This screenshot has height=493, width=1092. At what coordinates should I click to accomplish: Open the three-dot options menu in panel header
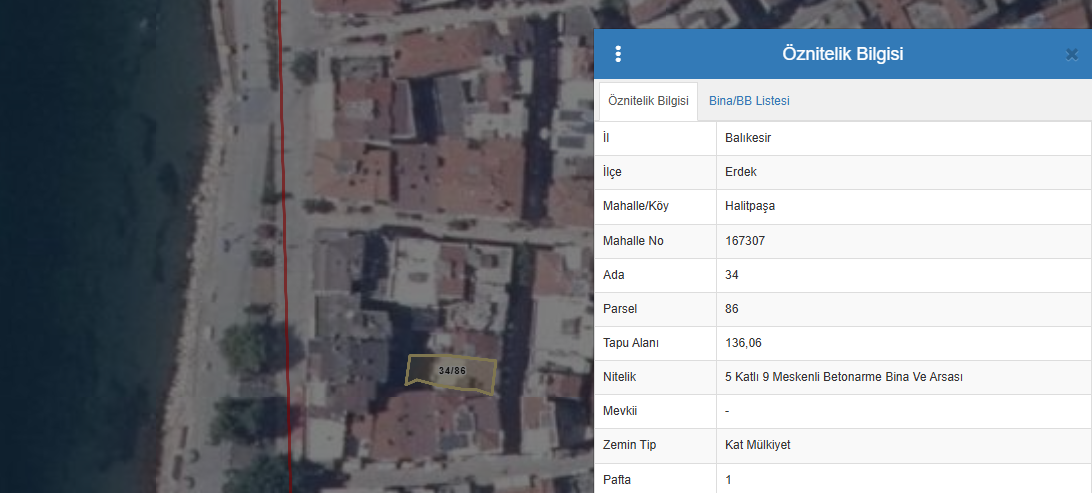point(618,54)
